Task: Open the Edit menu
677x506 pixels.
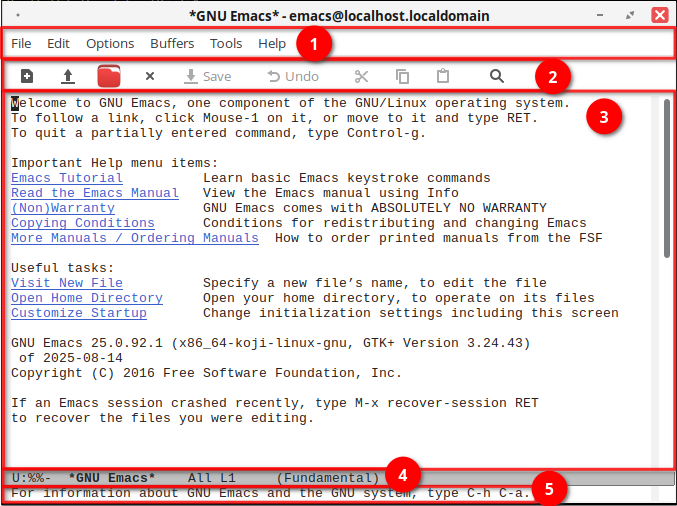Action: coord(59,44)
